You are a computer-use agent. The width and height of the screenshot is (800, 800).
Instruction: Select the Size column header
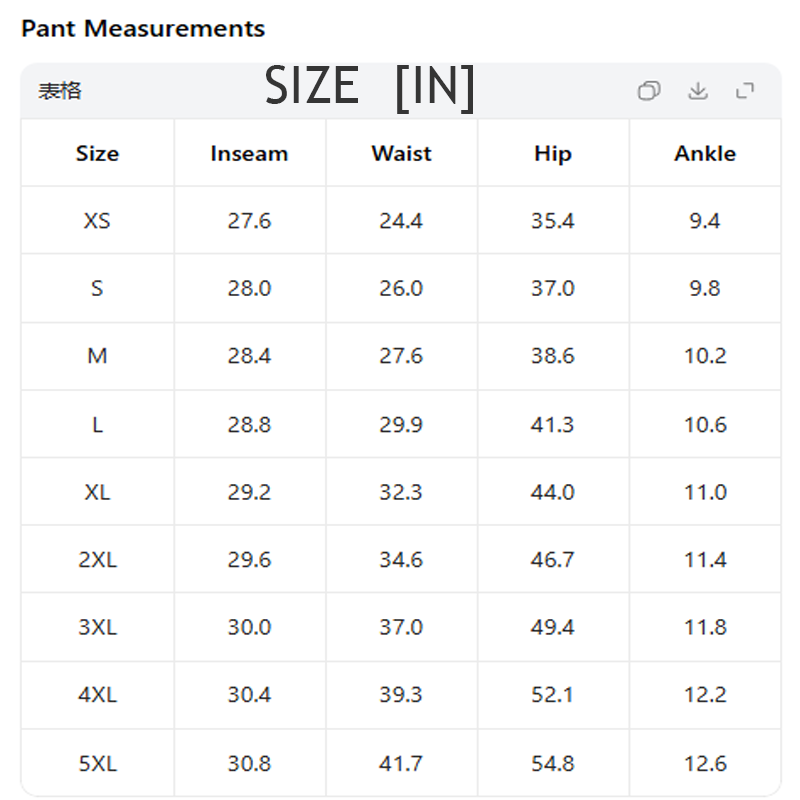97,154
